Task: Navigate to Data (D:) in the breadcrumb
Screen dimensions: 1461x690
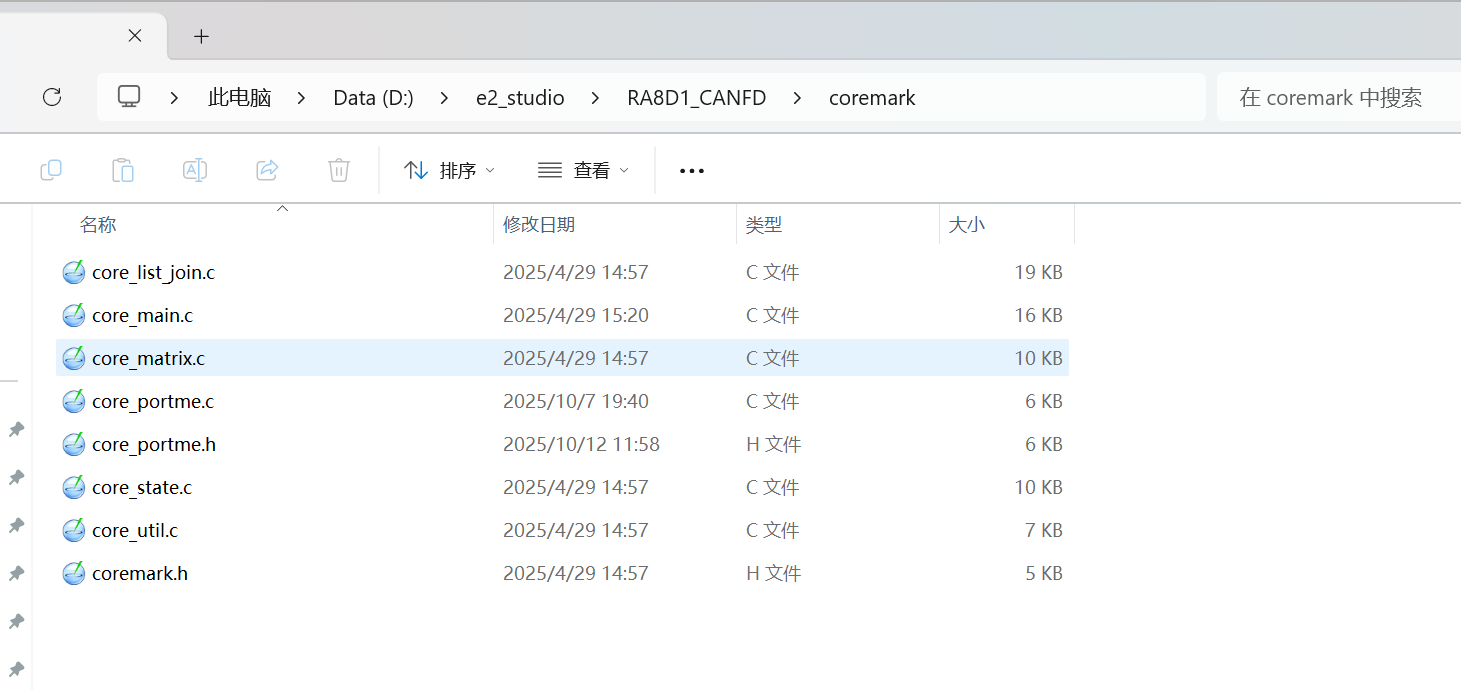Action: point(373,98)
